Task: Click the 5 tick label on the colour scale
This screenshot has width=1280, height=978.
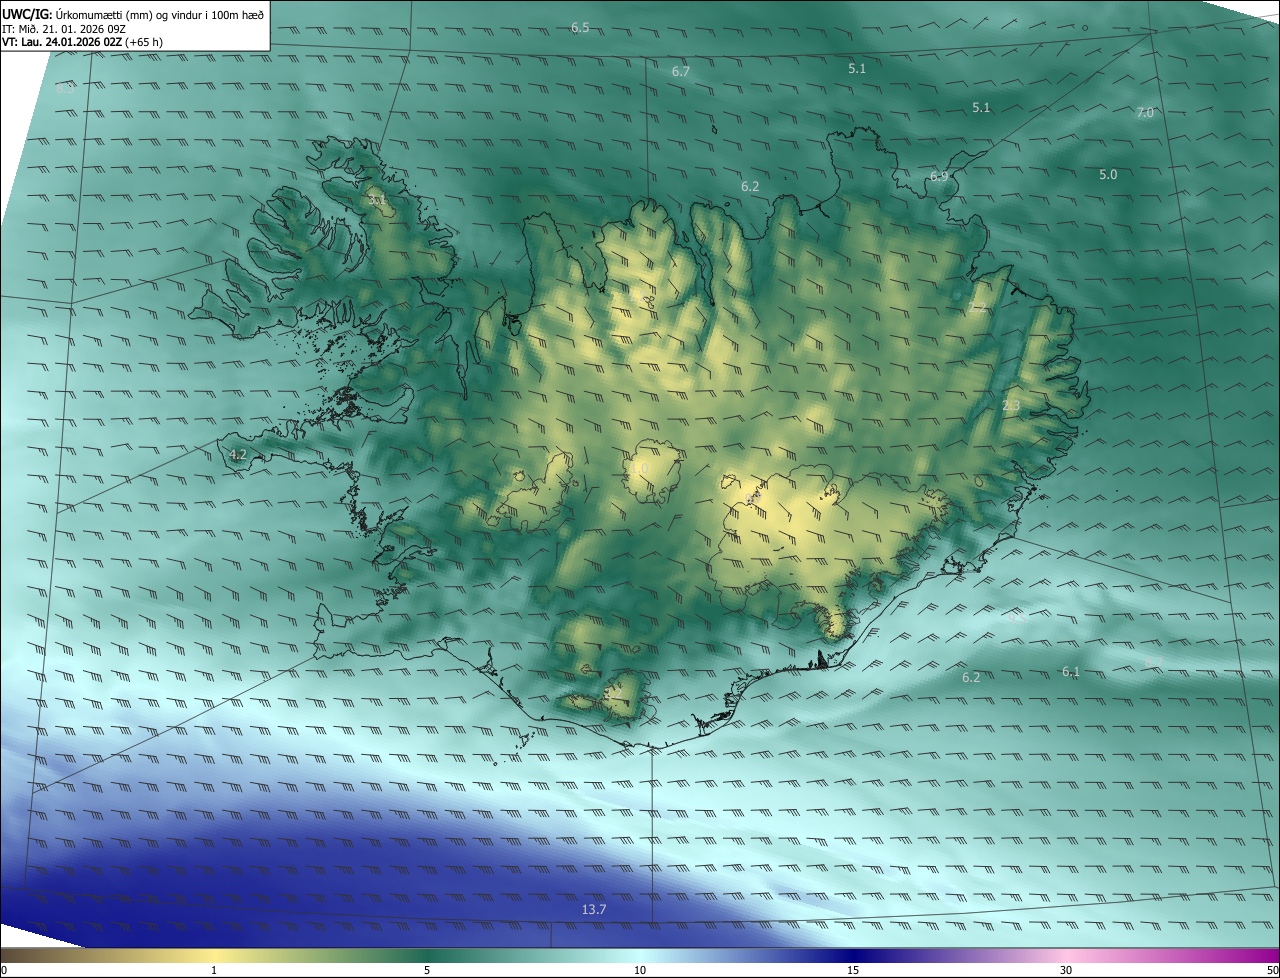Action: [427, 971]
